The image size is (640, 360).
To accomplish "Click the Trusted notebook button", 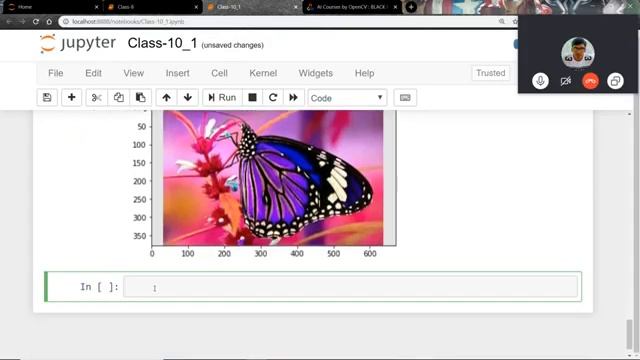I will tap(491, 73).
